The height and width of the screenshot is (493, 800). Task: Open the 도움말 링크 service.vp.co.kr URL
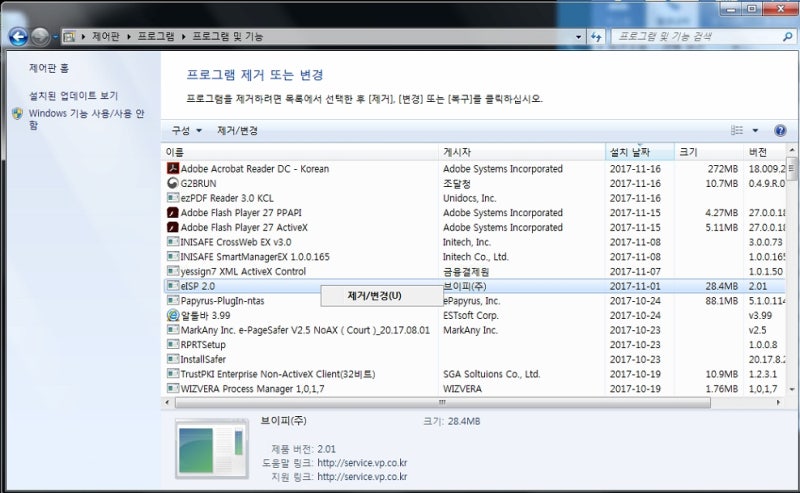[x=362, y=463]
